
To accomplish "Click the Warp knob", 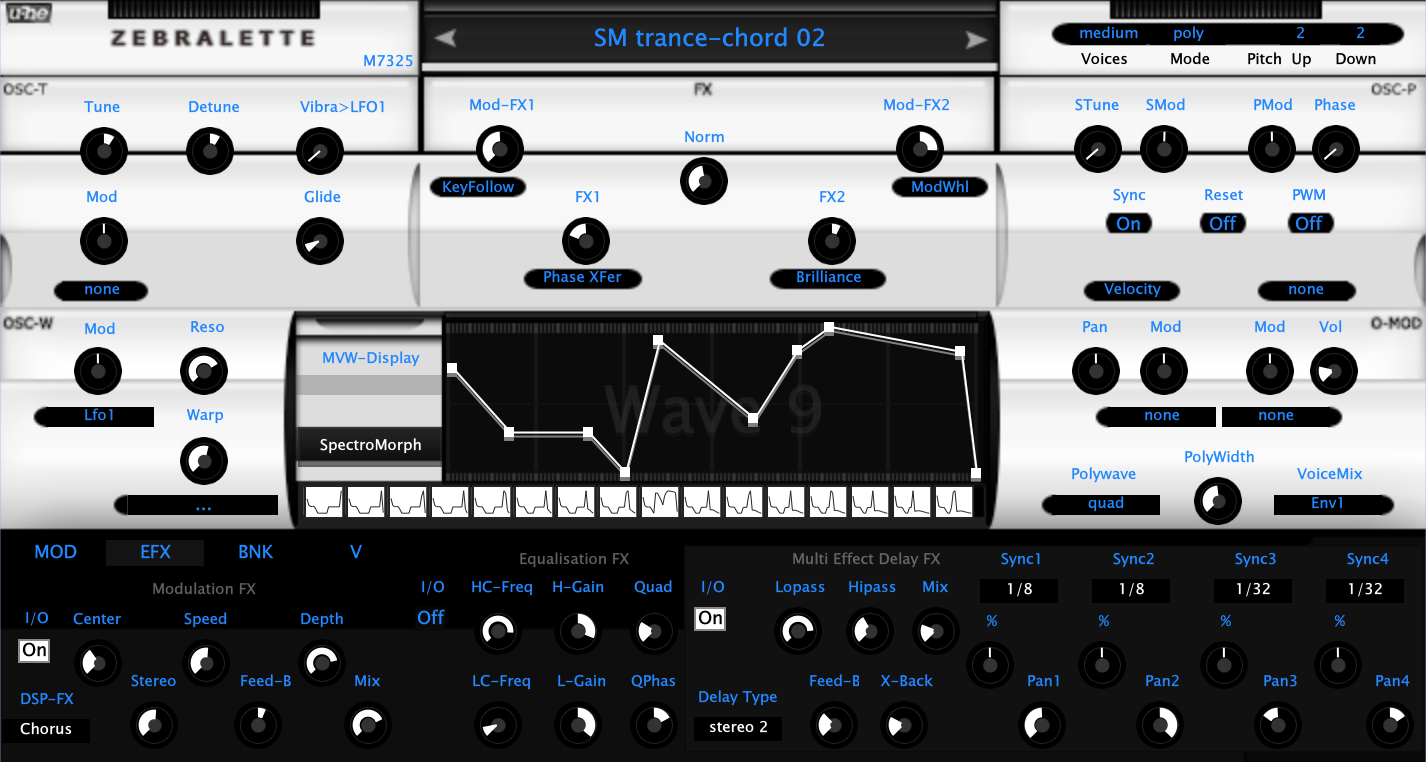I will [x=204, y=461].
